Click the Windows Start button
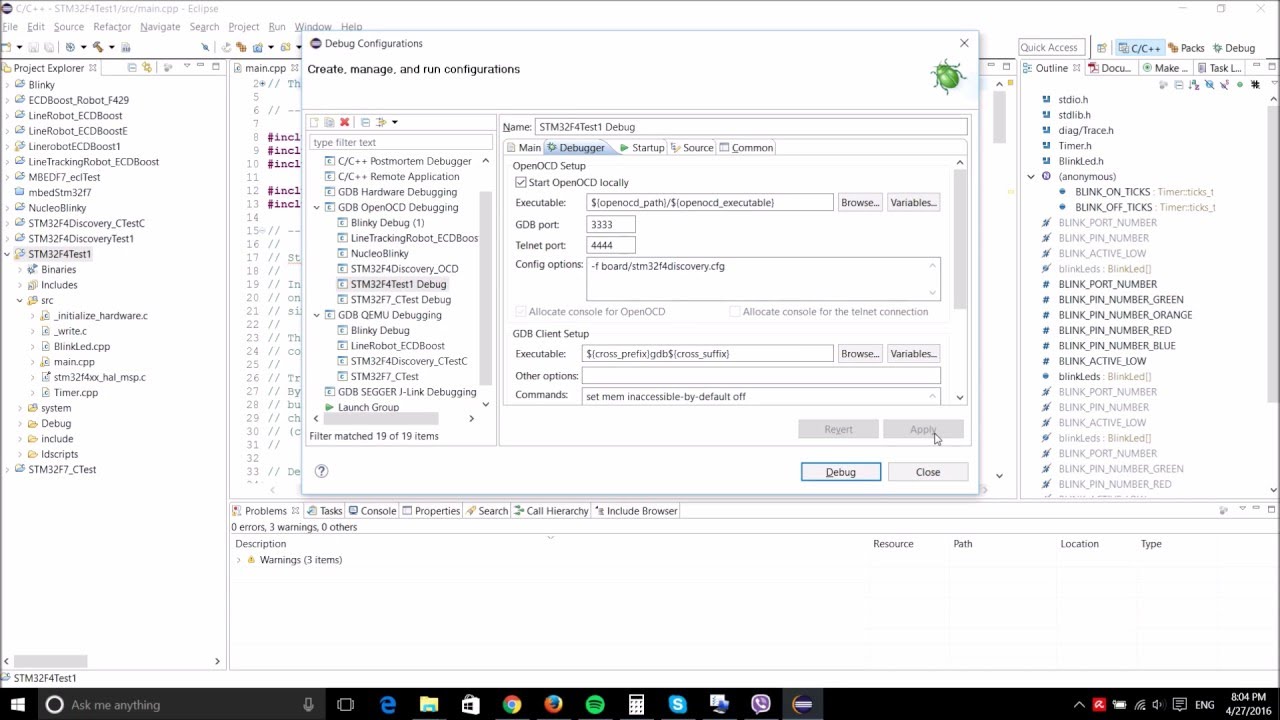The width and height of the screenshot is (1280, 720). (x=18, y=705)
